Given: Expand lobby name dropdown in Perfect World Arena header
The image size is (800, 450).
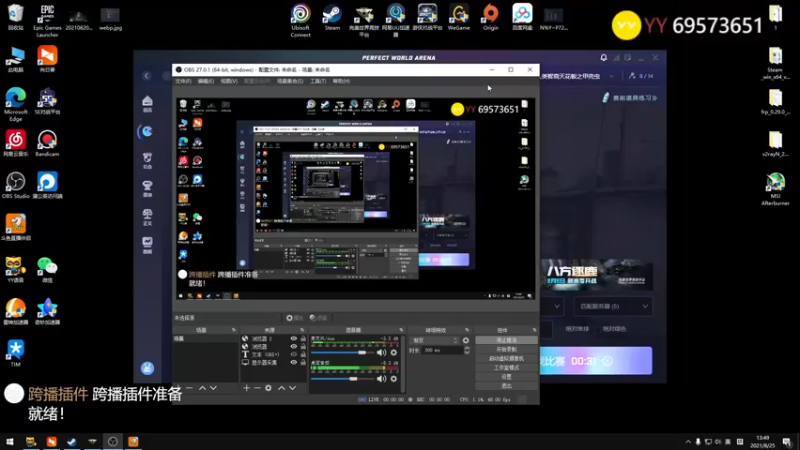Looking at the screenshot, I should click(x=611, y=76).
